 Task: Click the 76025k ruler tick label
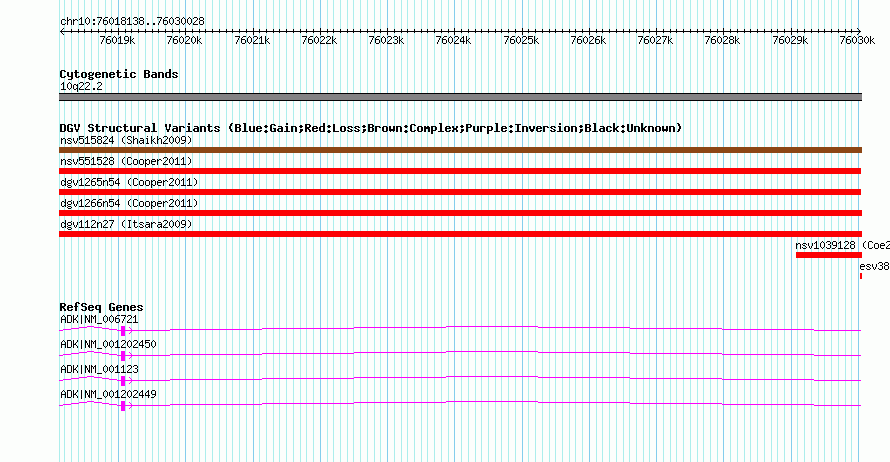click(x=521, y=40)
